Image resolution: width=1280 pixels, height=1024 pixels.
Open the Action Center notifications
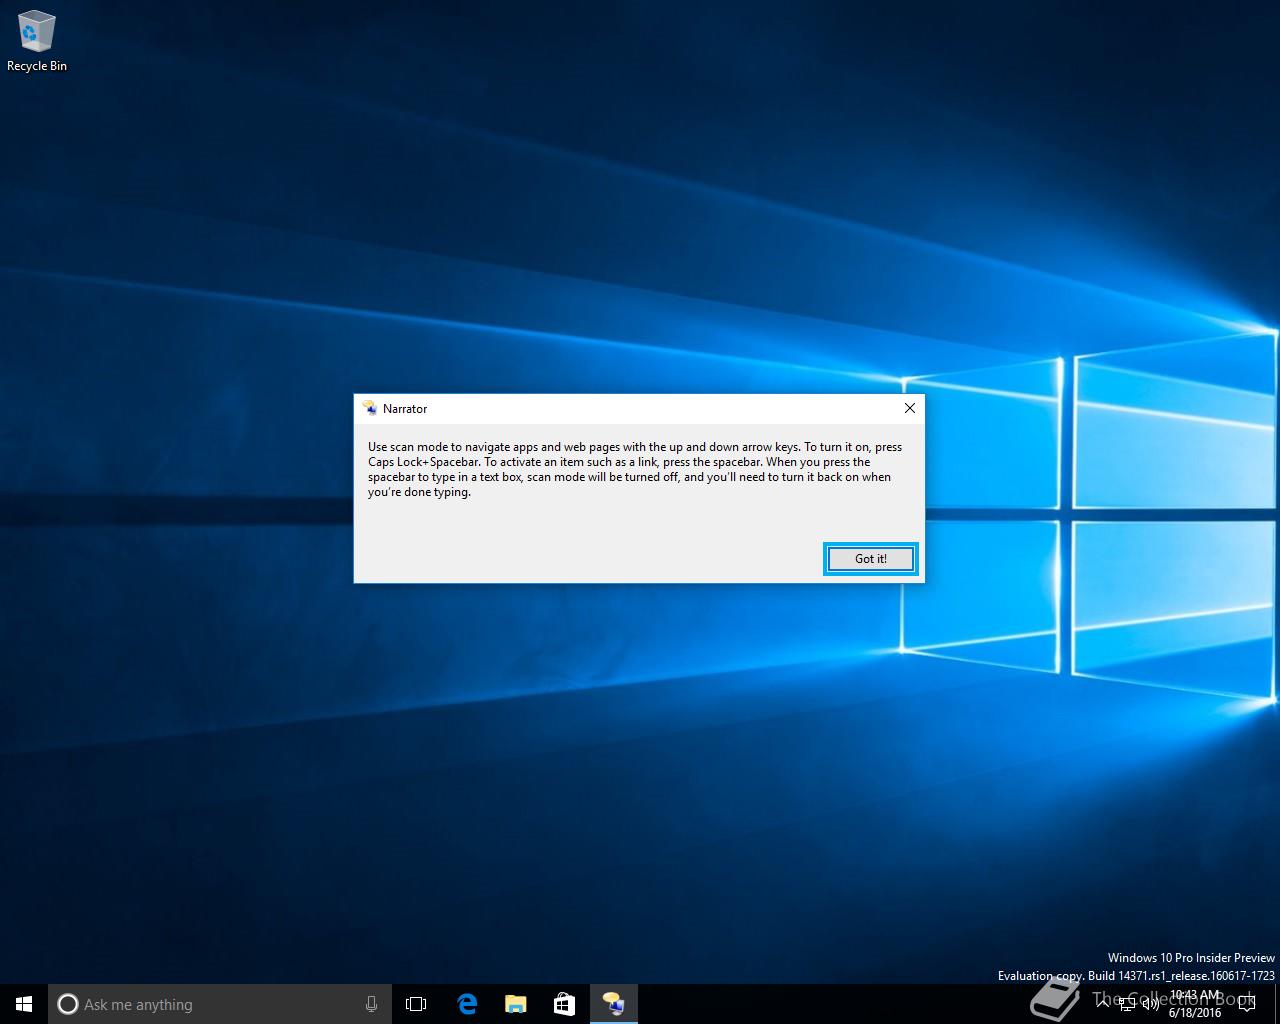click(x=1246, y=1004)
